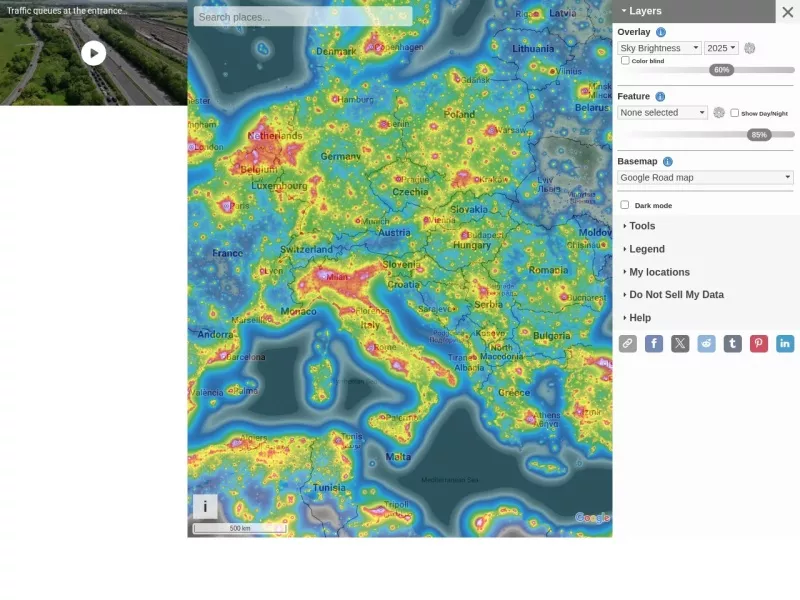Image resolution: width=800 pixels, height=600 pixels.
Task: Share map on Pinterest
Action: coord(759,343)
